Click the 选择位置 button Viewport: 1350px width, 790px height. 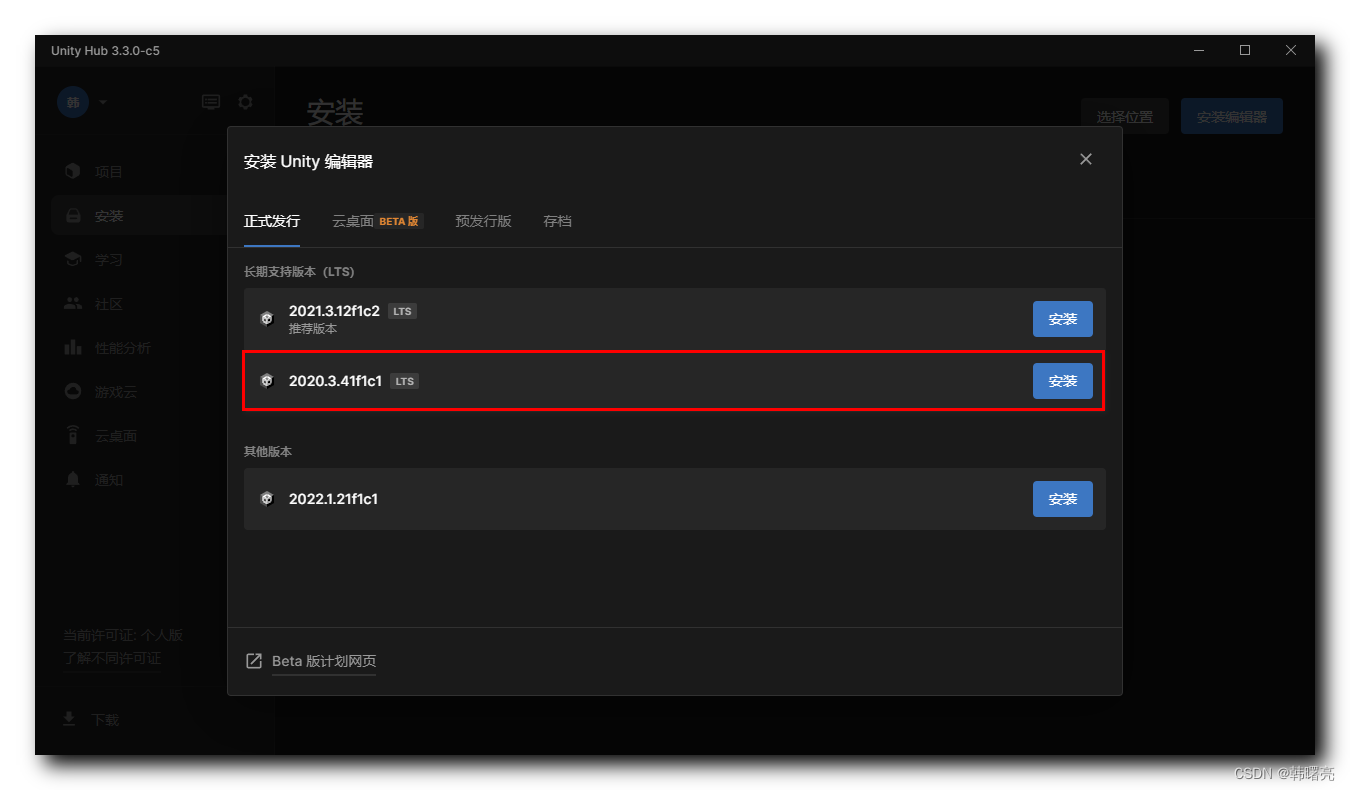click(x=1124, y=117)
